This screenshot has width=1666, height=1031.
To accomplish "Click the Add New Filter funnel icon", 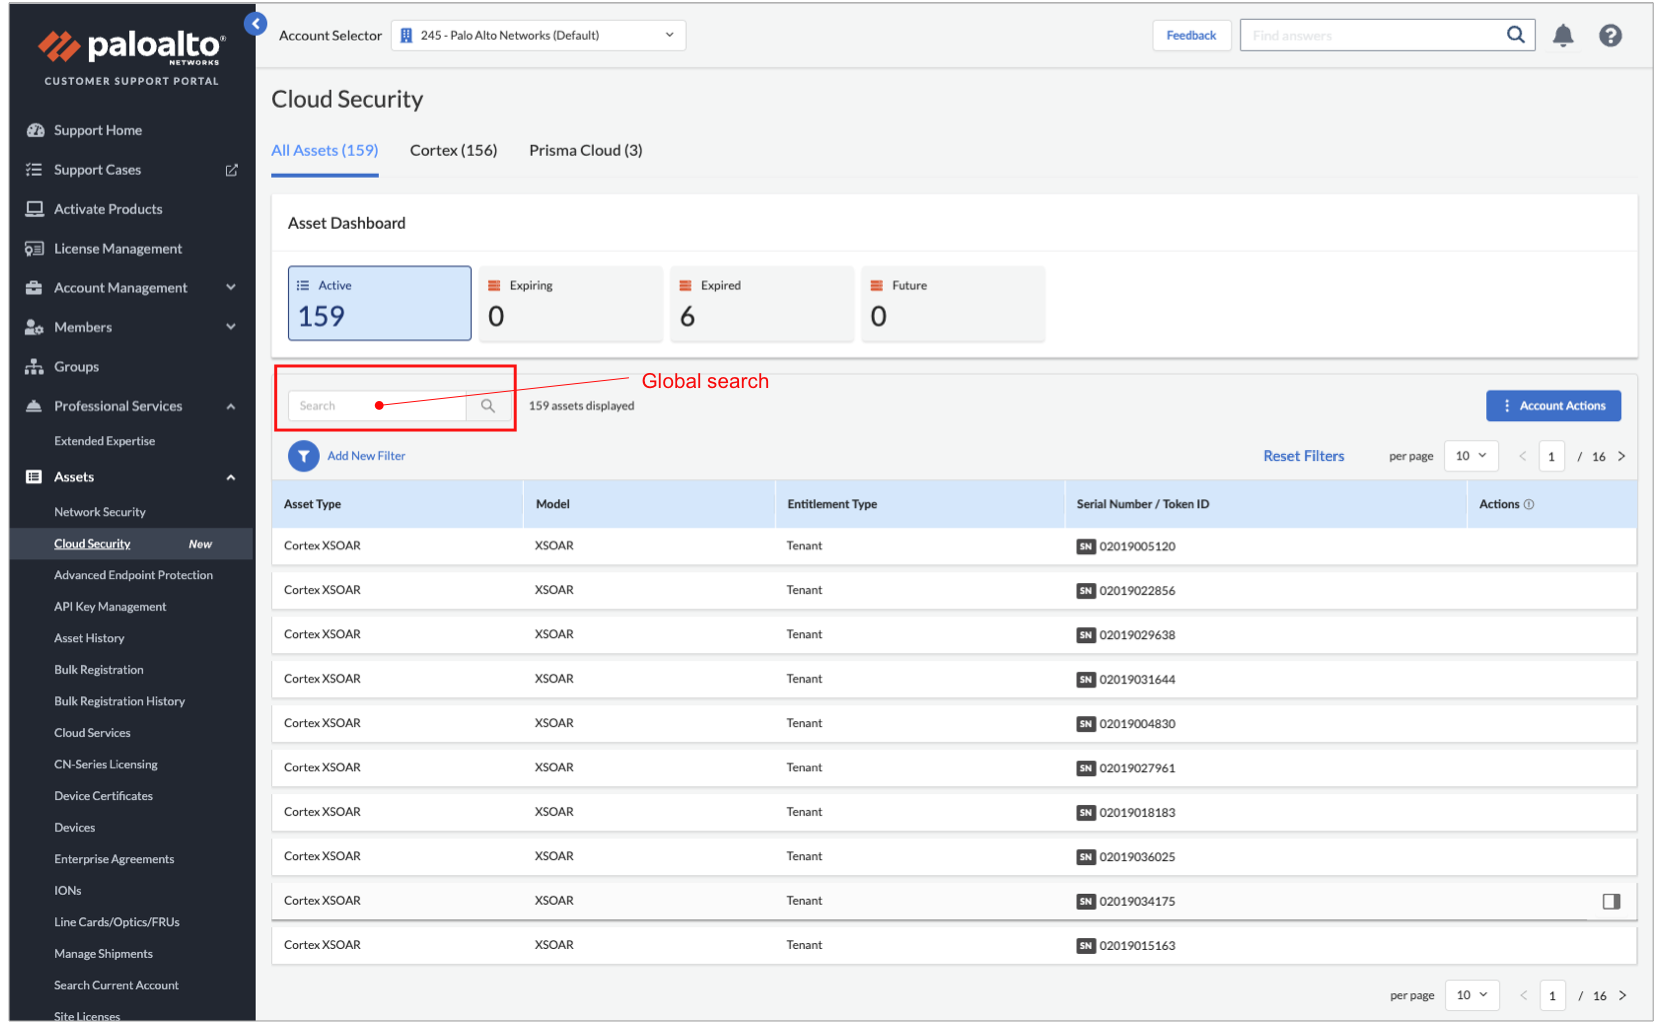I will coord(303,456).
